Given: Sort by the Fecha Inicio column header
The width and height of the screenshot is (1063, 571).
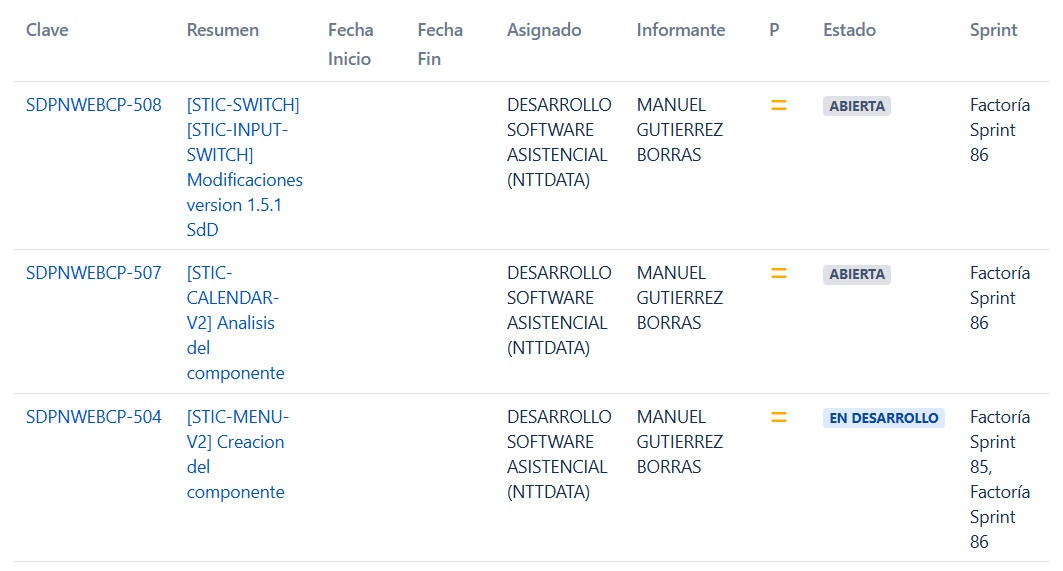Looking at the screenshot, I should [x=350, y=44].
